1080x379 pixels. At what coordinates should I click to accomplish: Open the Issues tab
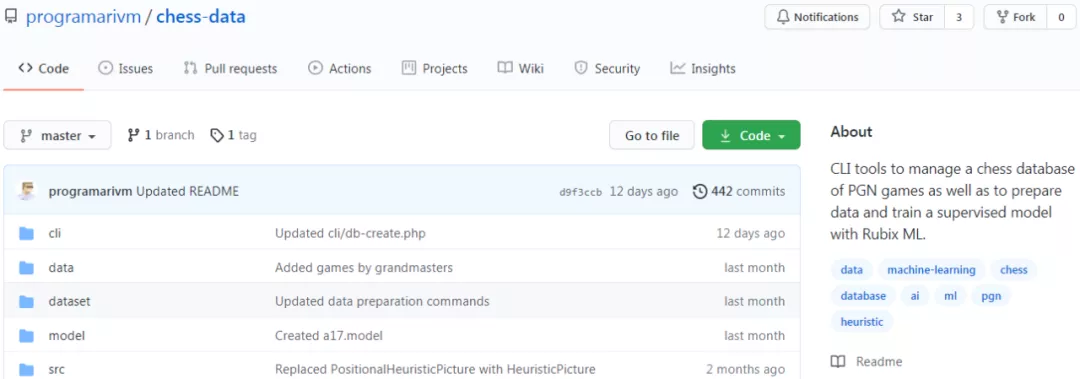[125, 68]
